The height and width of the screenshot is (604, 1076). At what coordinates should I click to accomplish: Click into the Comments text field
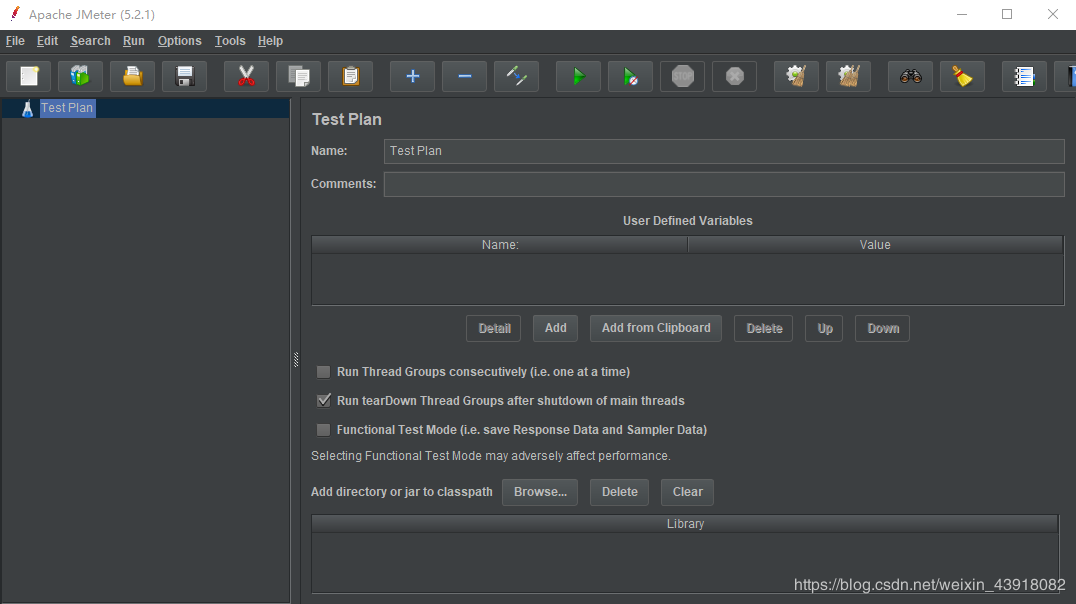pyautogui.click(x=724, y=184)
